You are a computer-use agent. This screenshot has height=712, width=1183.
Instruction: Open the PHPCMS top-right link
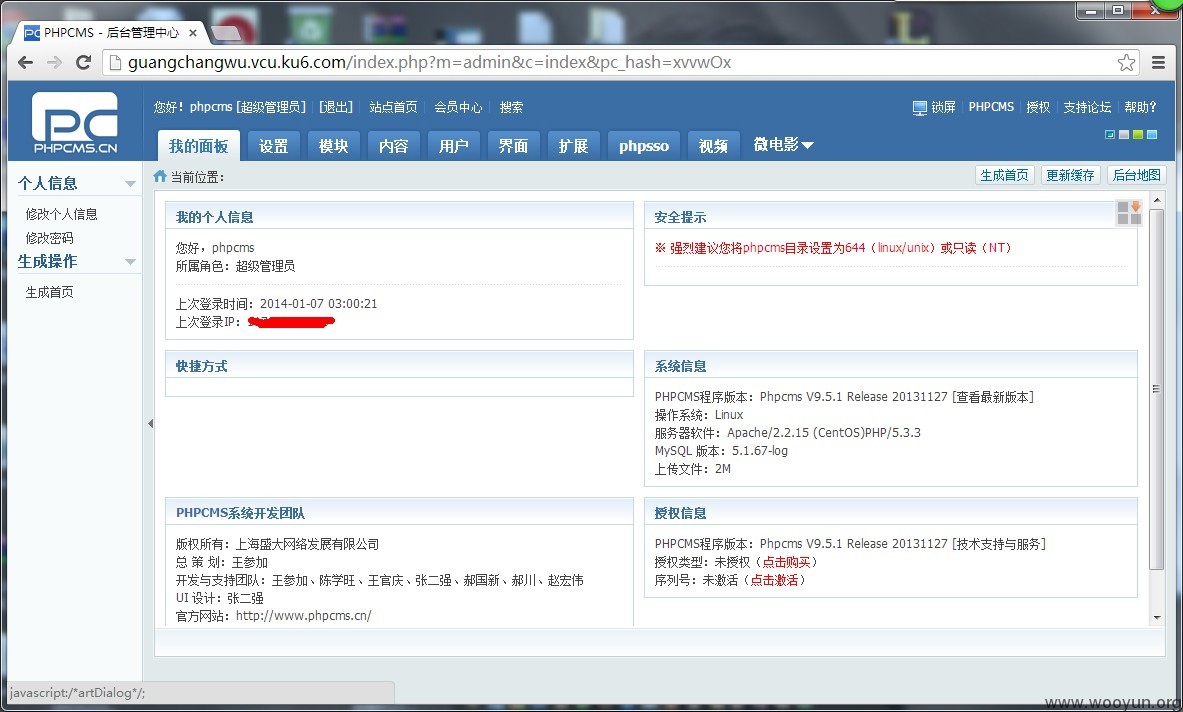(991, 107)
